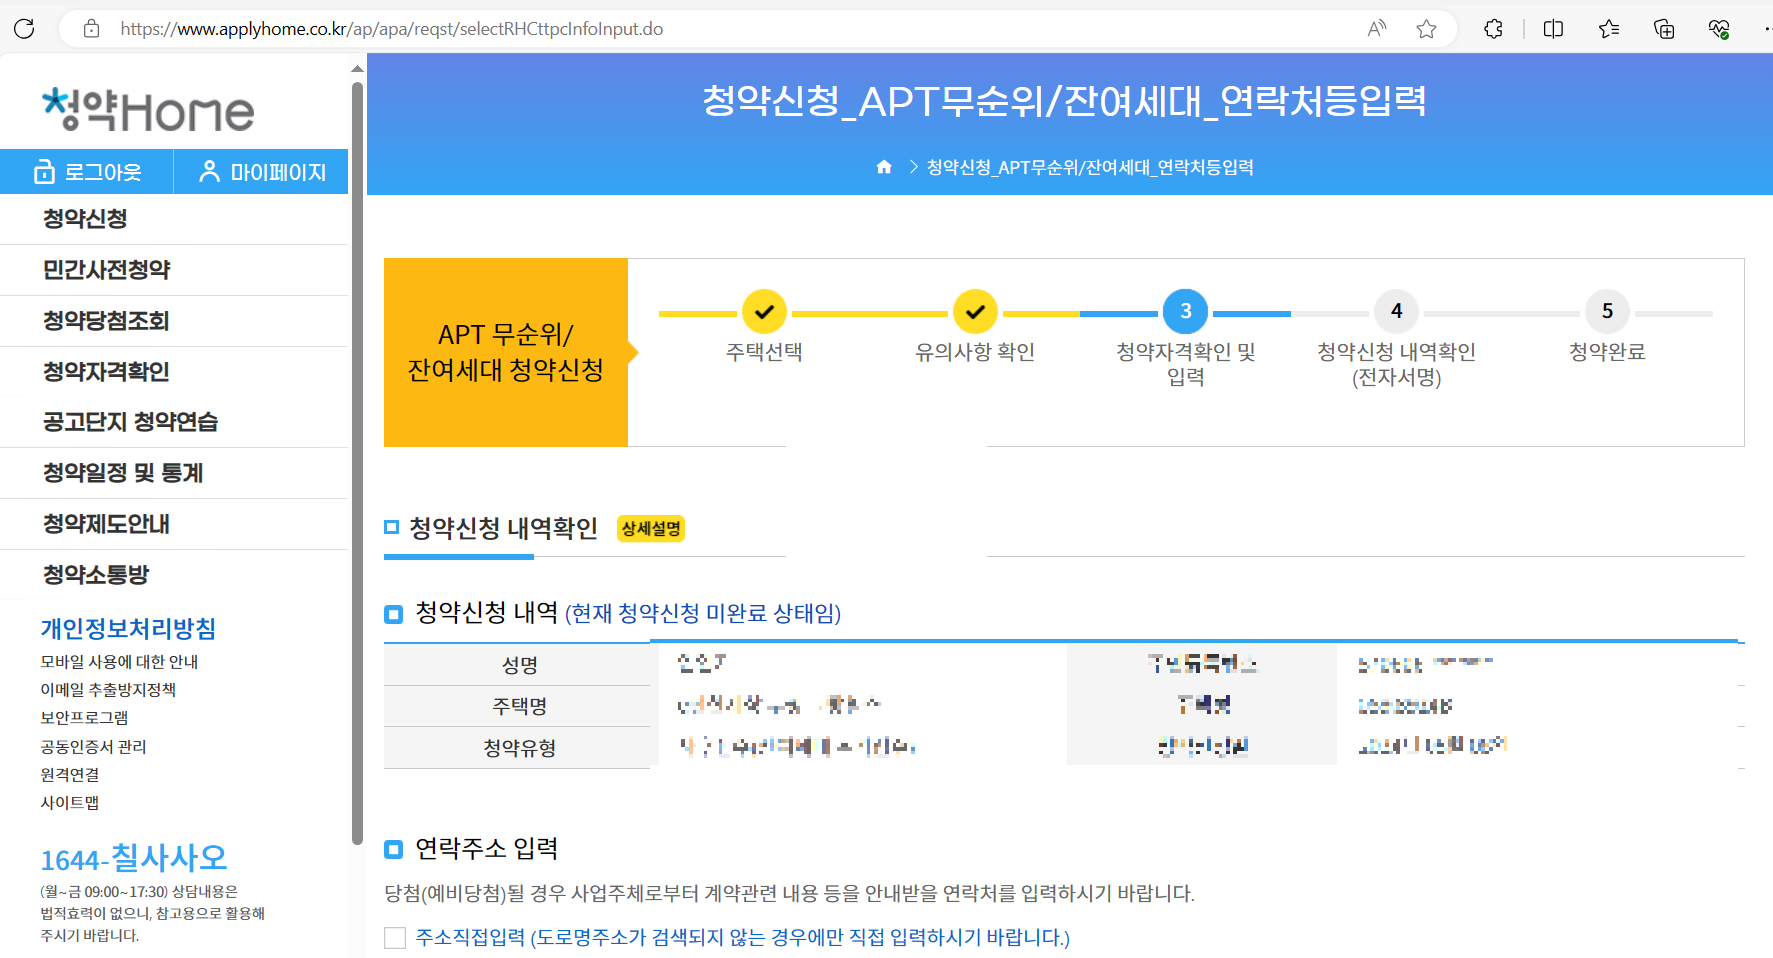Open 청약당첨조회 in the sidebar menu

104,320
